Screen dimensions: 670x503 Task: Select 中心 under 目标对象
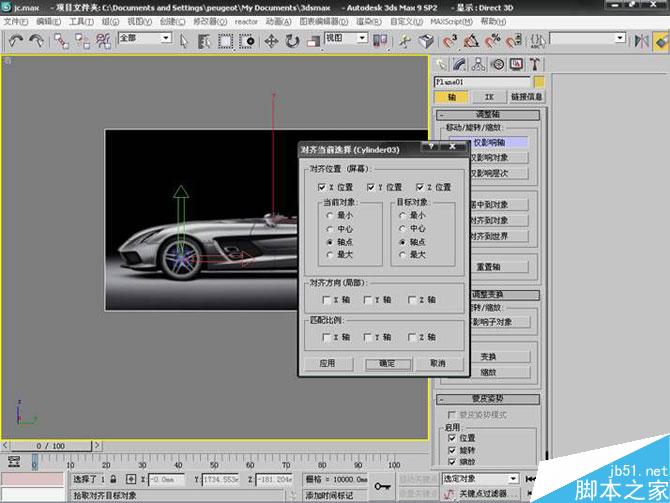click(x=403, y=228)
